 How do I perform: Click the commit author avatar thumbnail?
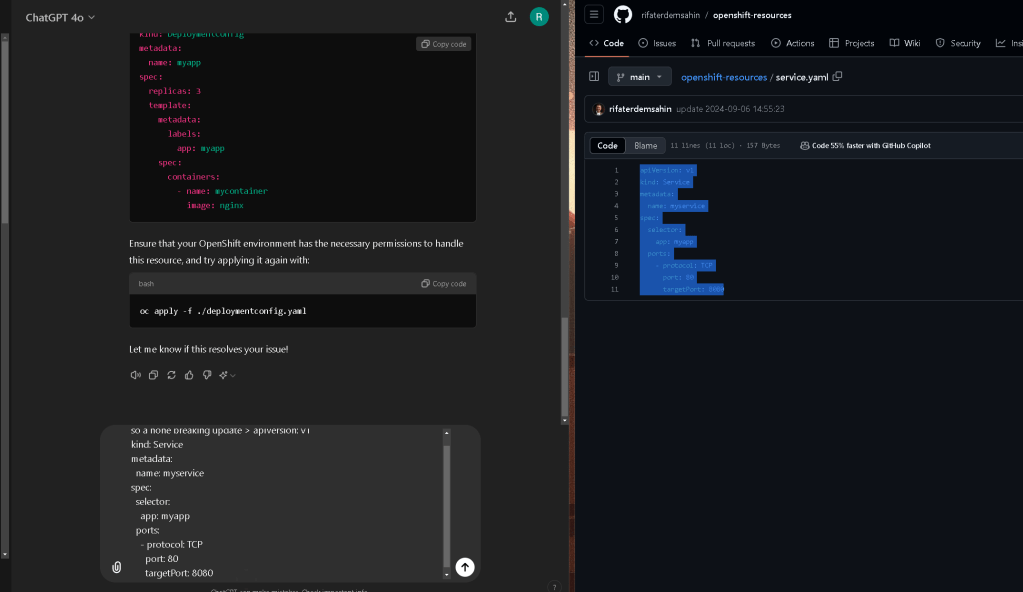[x=598, y=109]
